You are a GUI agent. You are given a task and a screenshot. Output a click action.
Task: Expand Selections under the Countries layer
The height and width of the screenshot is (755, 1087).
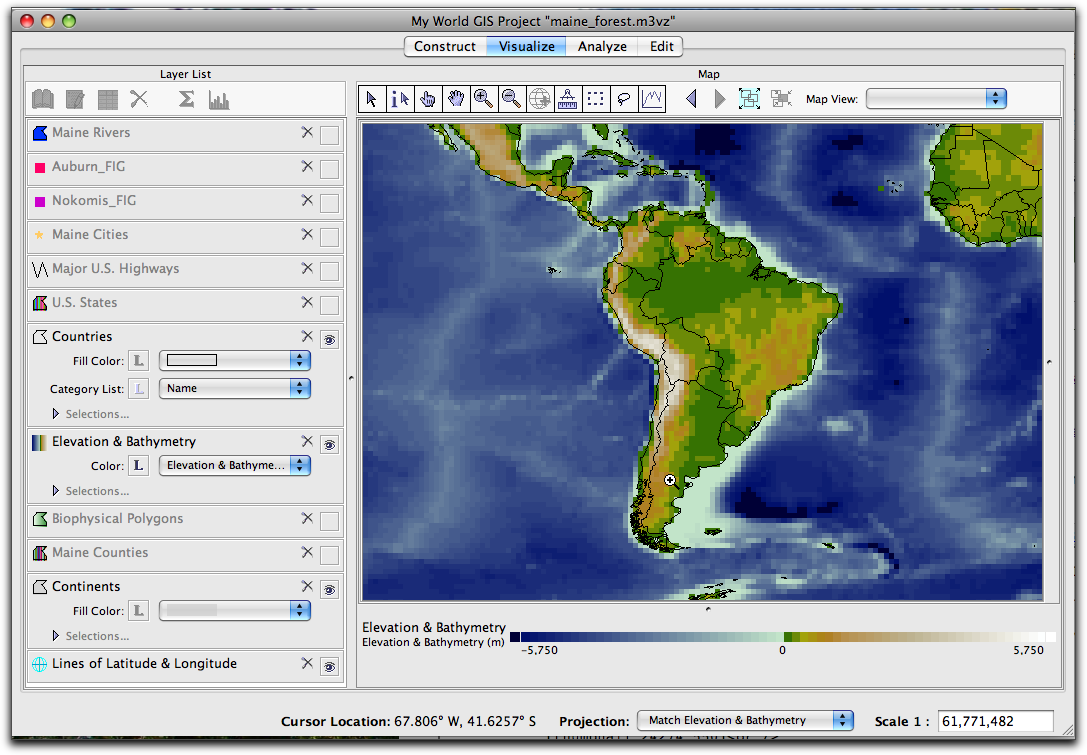(x=56, y=414)
